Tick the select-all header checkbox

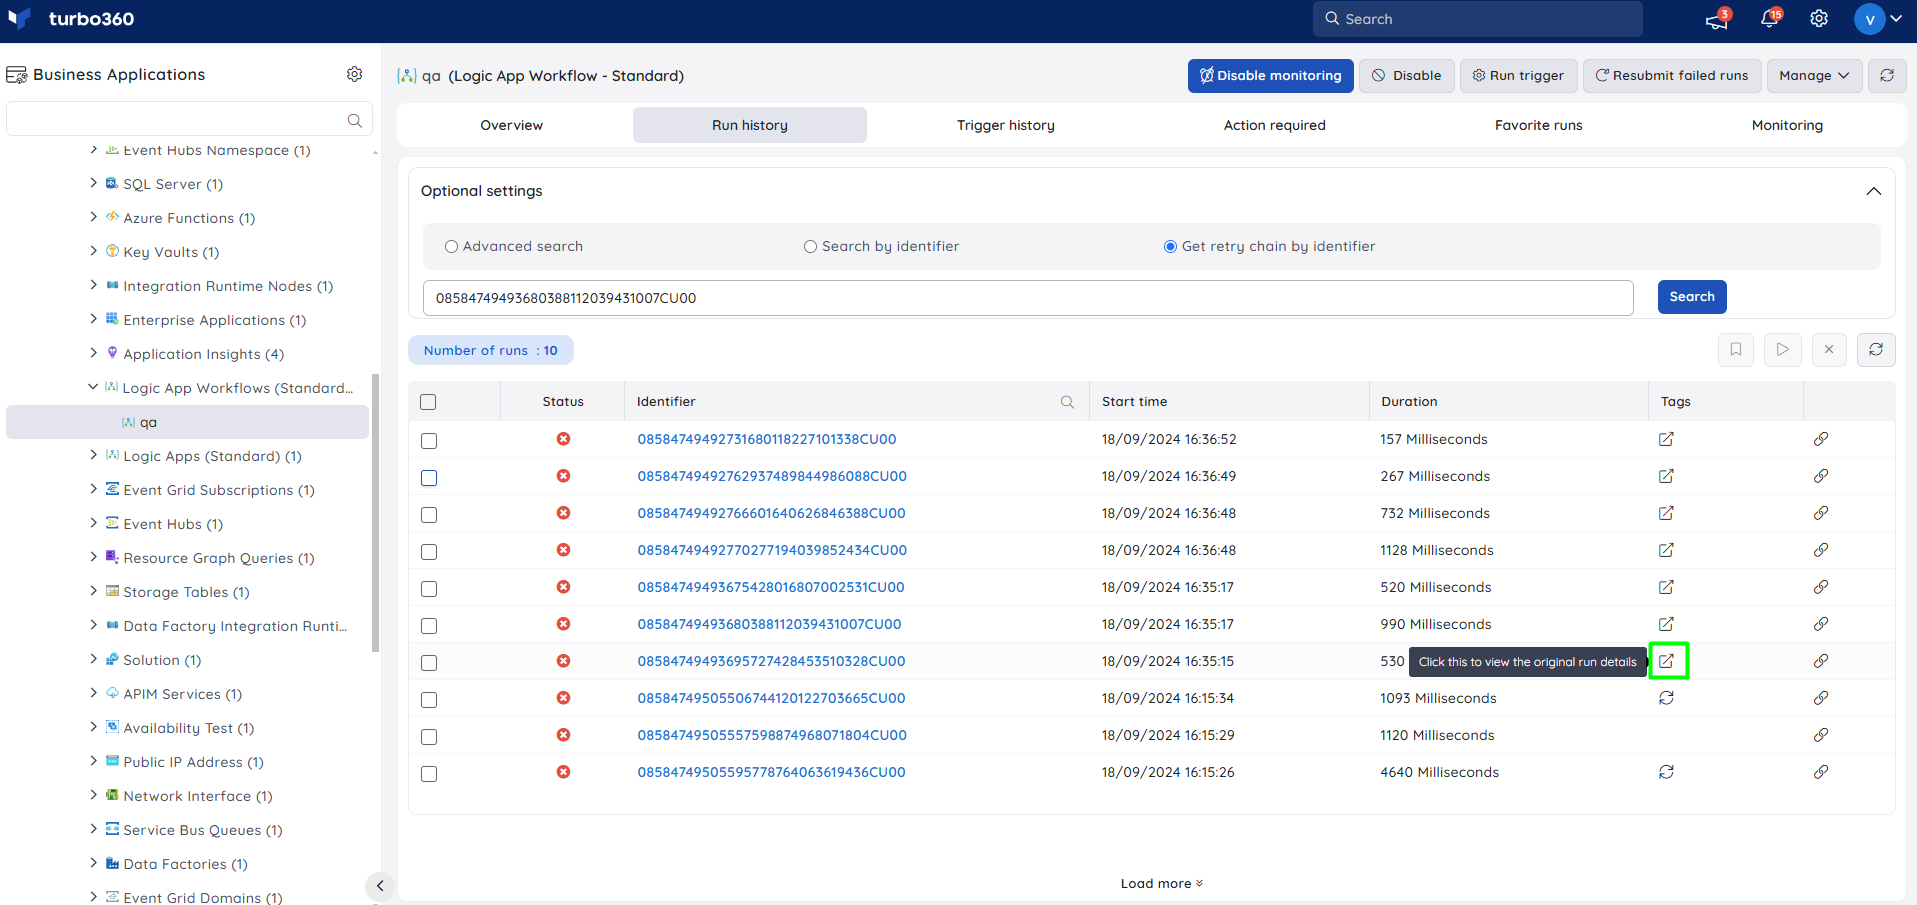tap(428, 402)
